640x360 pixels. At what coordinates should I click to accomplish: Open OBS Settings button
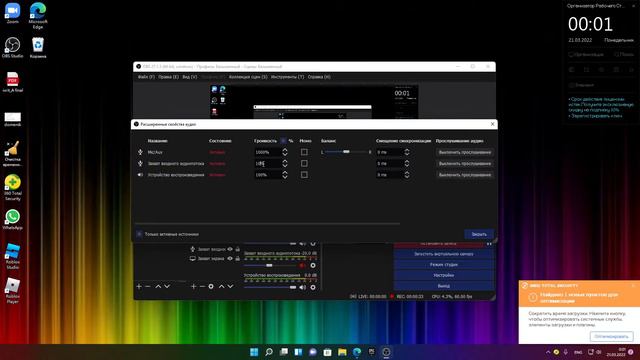[444, 275]
